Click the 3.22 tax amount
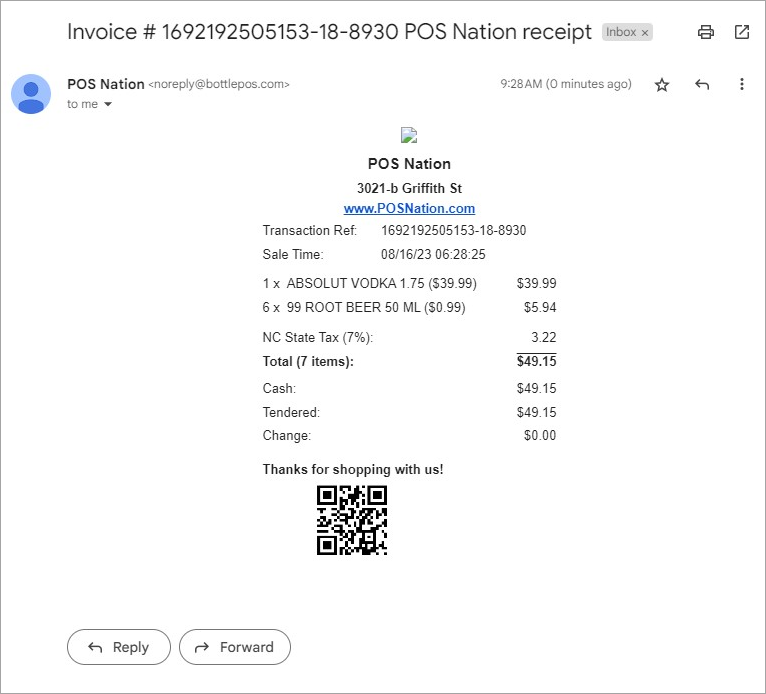This screenshot has width=766, height=694. [x=544, y=337]
